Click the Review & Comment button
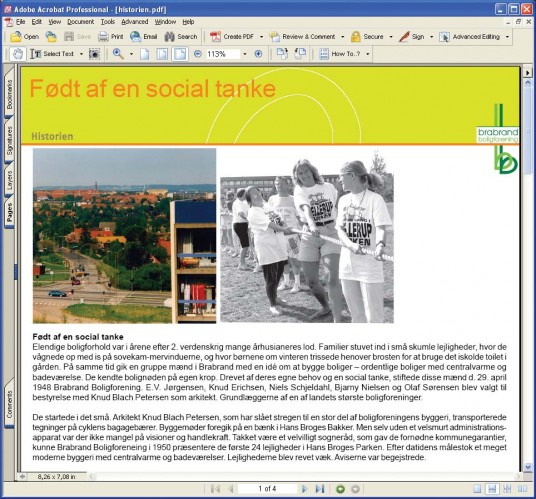Screen dimensions: 536x499 point(302,37)
